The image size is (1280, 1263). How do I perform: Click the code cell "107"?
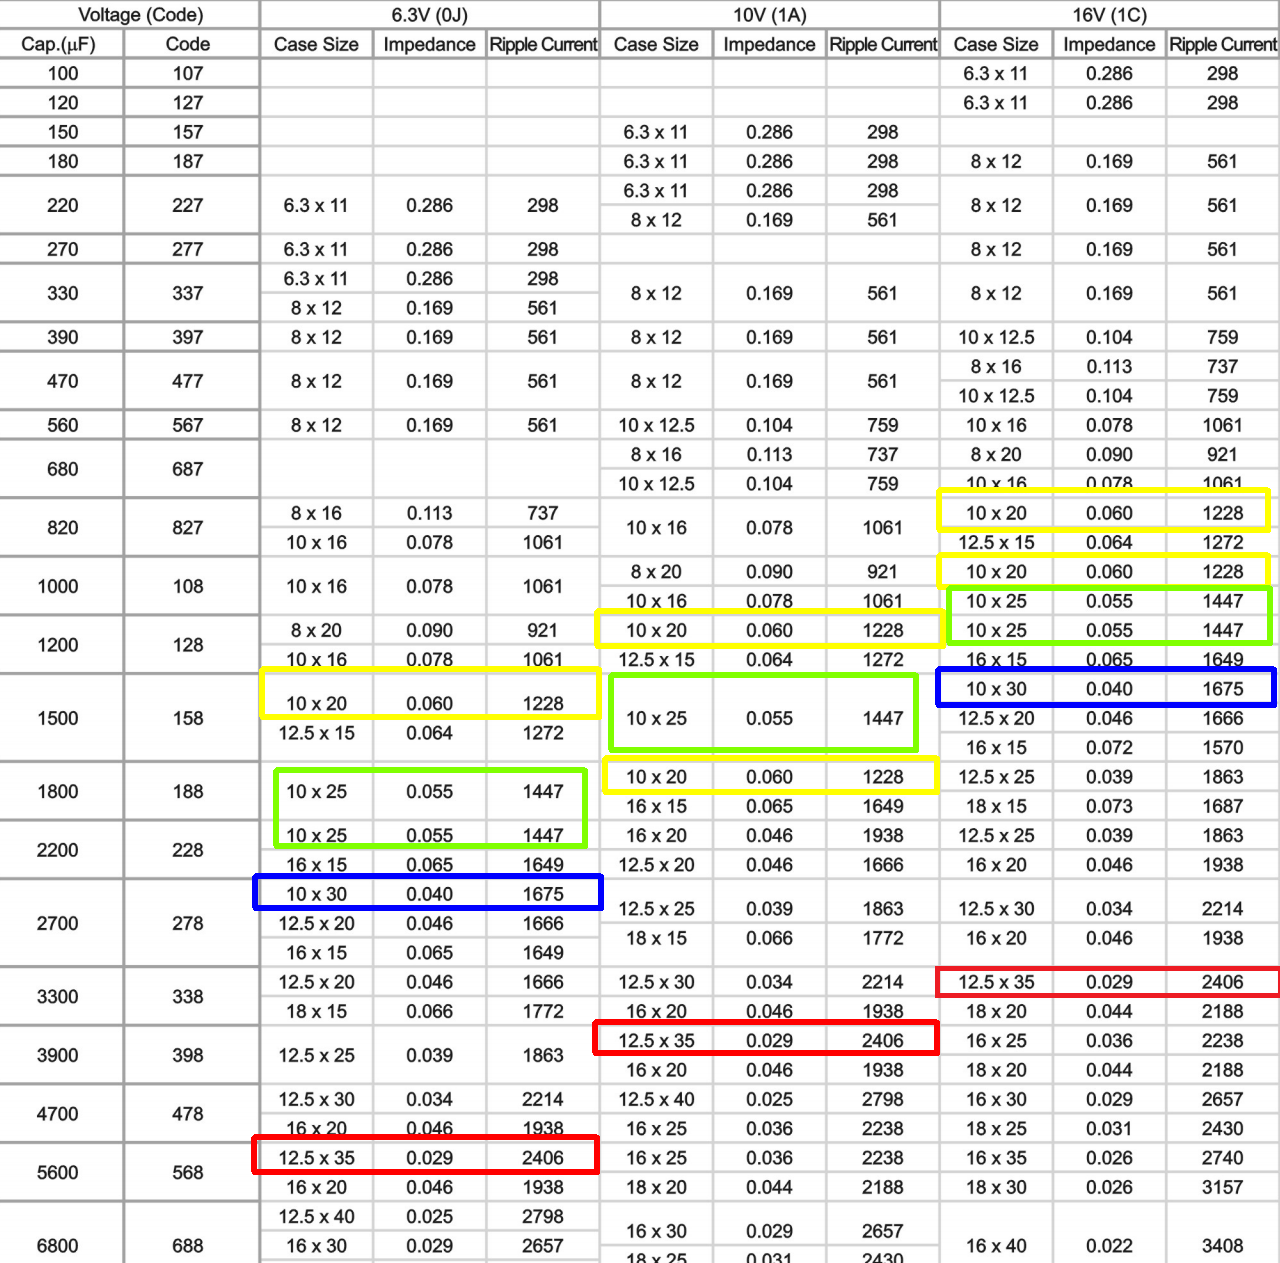tap(188, 73)
